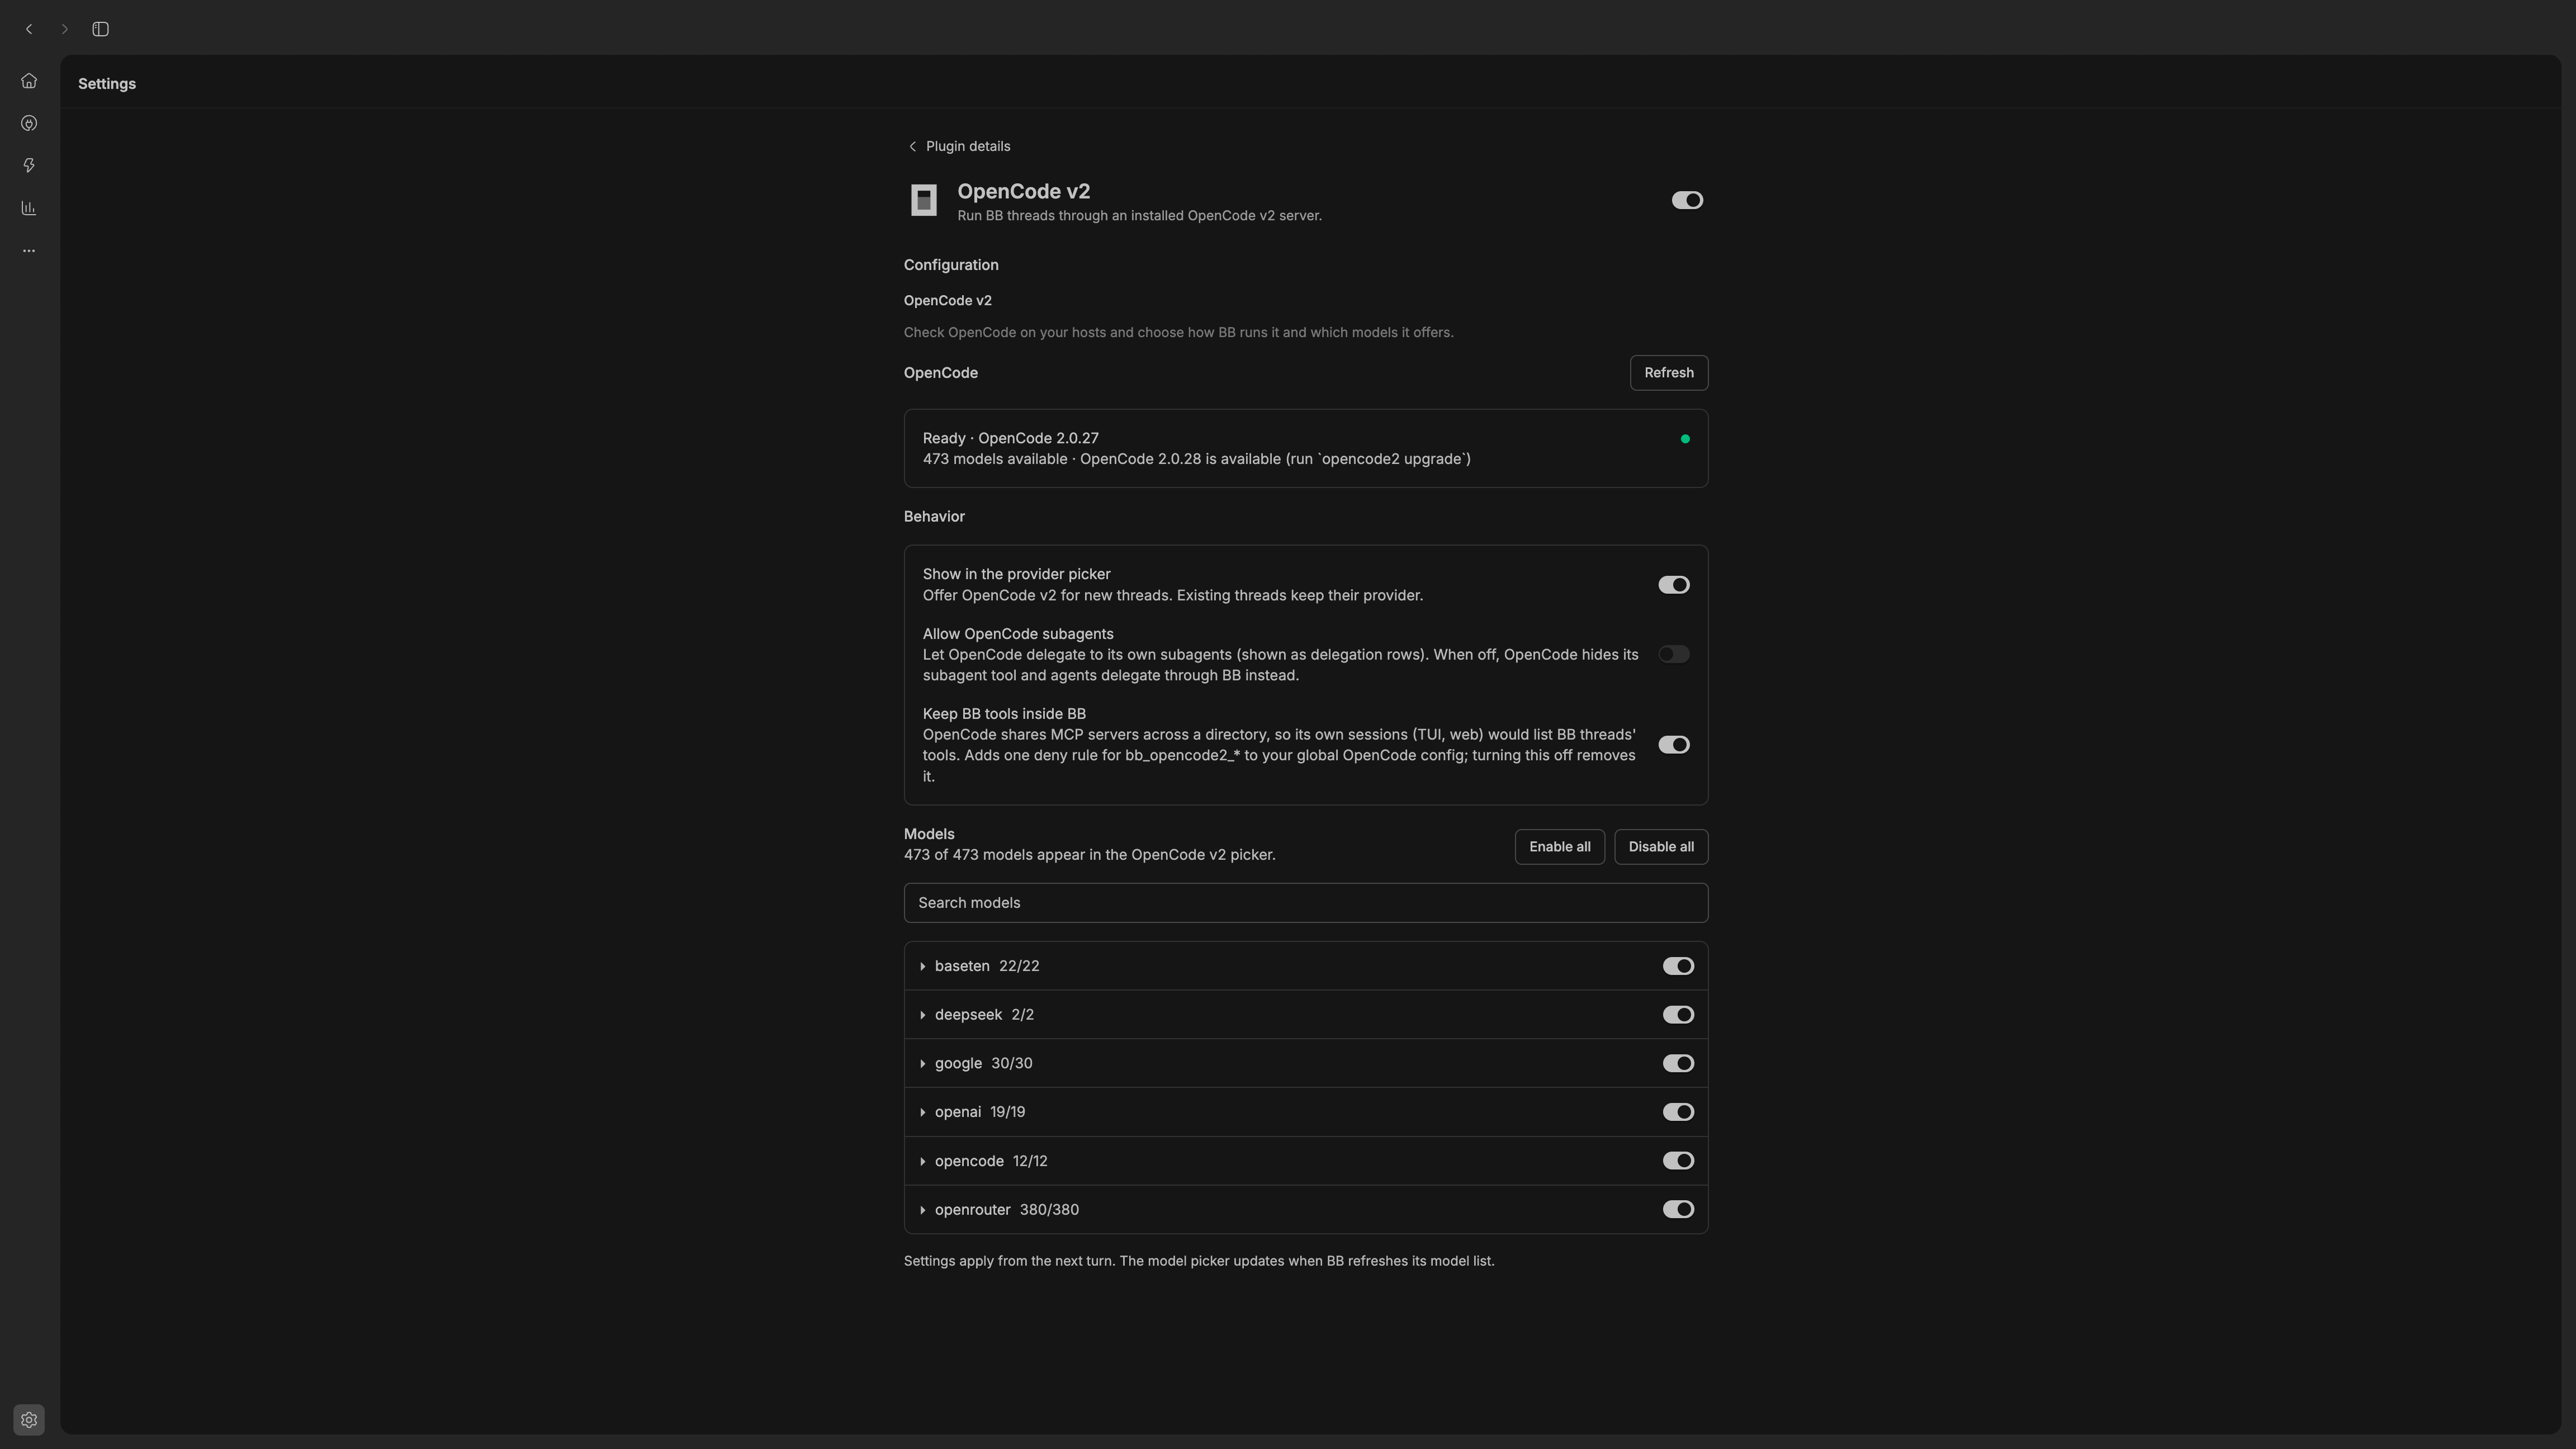Image resolution: width=2576 pixels, height=1449 pixels.
Task: Click the Refresh button
Action: pos(1669,373)
